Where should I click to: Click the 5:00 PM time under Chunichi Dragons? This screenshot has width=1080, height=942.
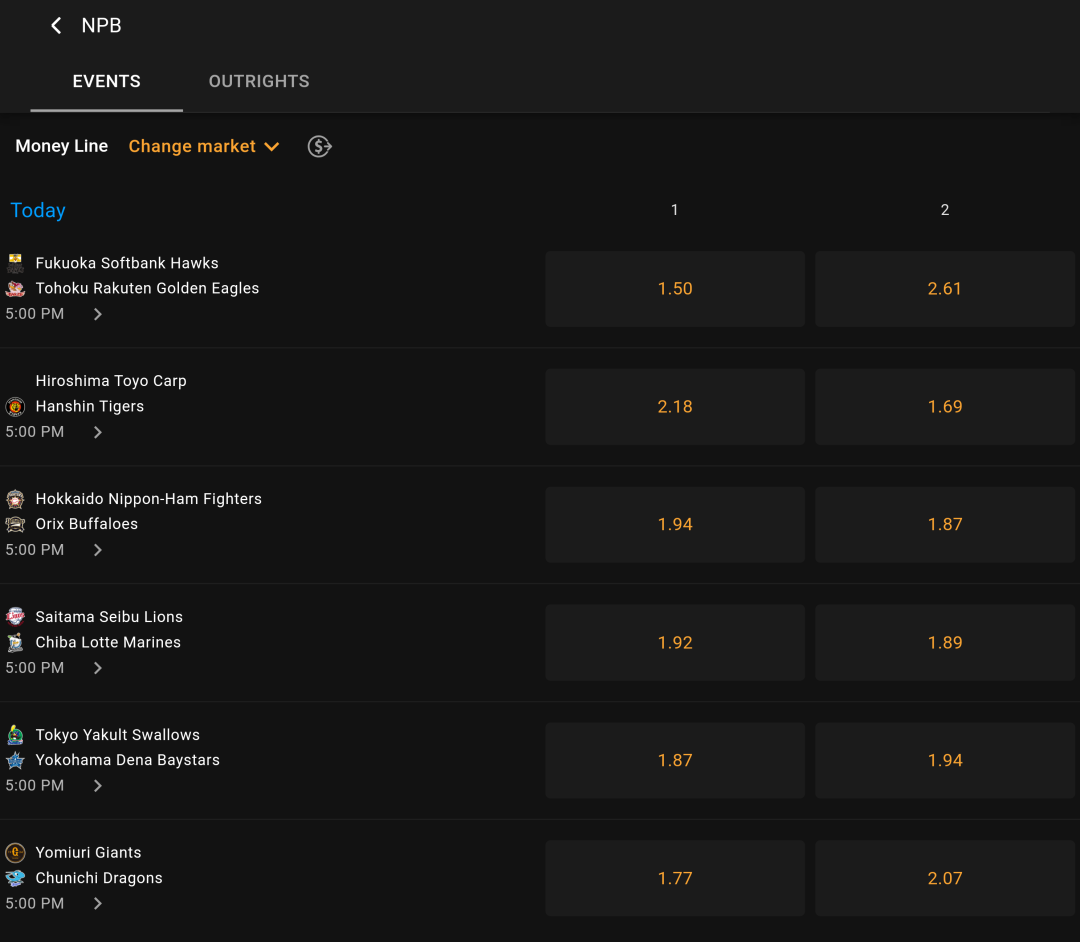[x=34, y=903]
